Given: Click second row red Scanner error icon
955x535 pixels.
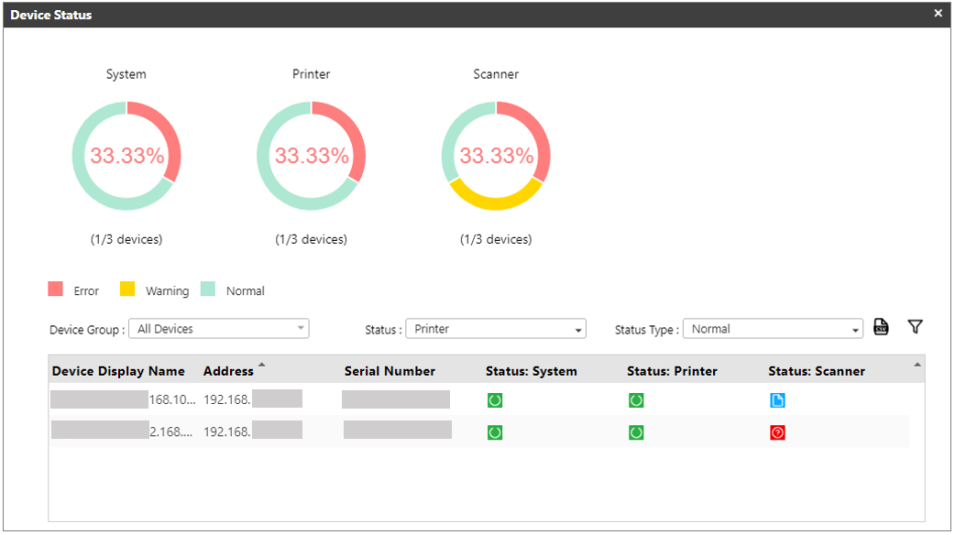Looking at the screenshot, I should (777, 433).
